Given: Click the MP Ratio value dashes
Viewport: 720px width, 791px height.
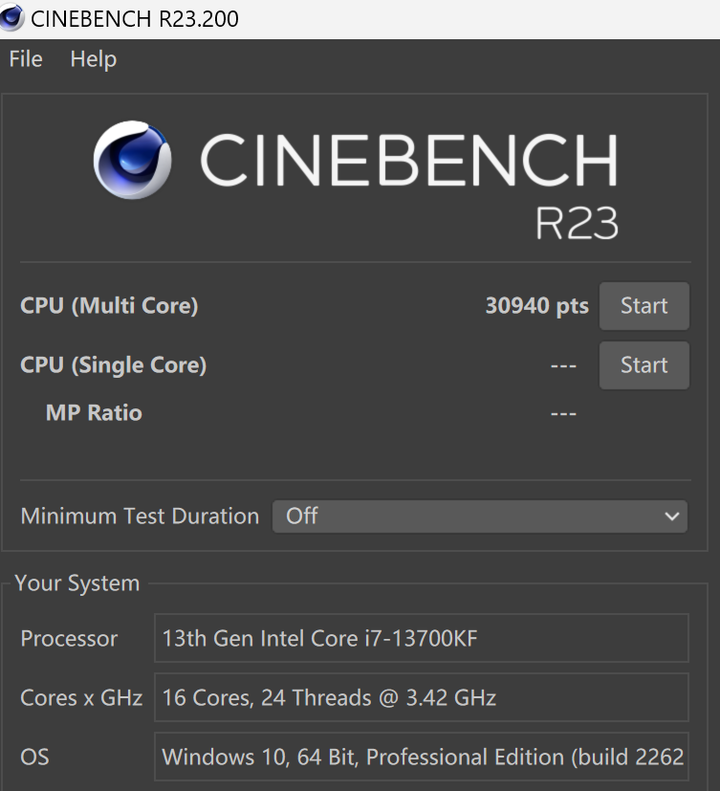Looking at the screenshot, I should (563, 414).
